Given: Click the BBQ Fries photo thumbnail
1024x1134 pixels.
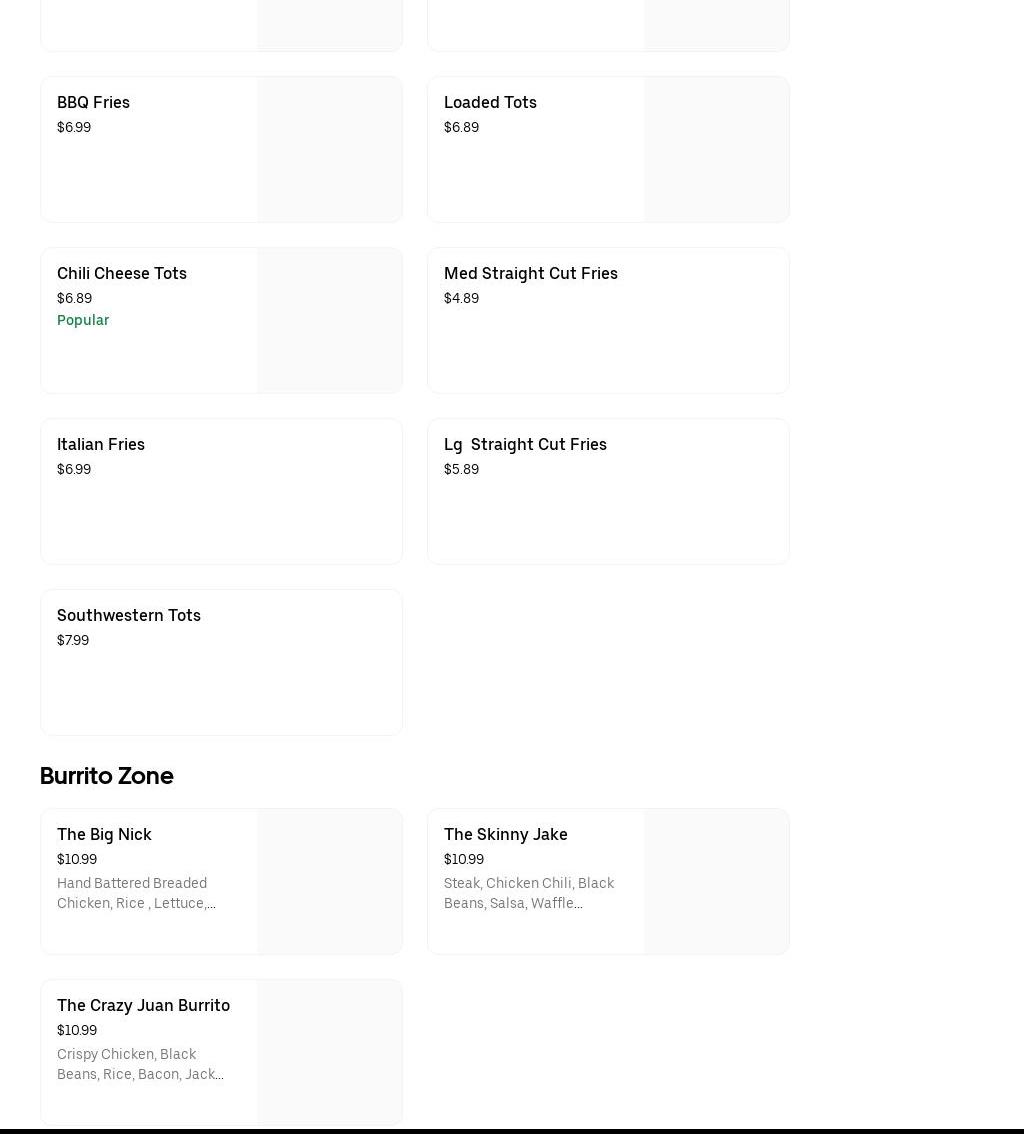Looking at the screenshot, I should click(329, 149).
